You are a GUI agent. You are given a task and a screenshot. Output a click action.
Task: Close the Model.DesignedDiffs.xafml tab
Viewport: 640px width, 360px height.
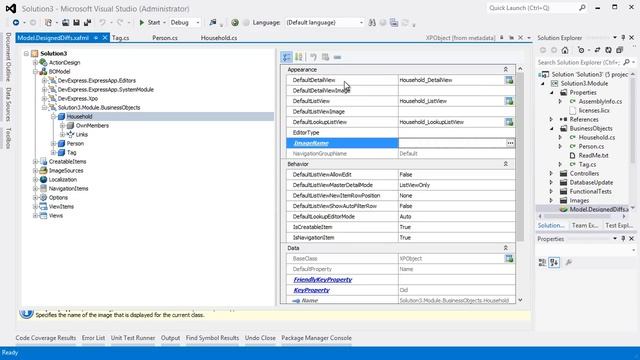105,38
